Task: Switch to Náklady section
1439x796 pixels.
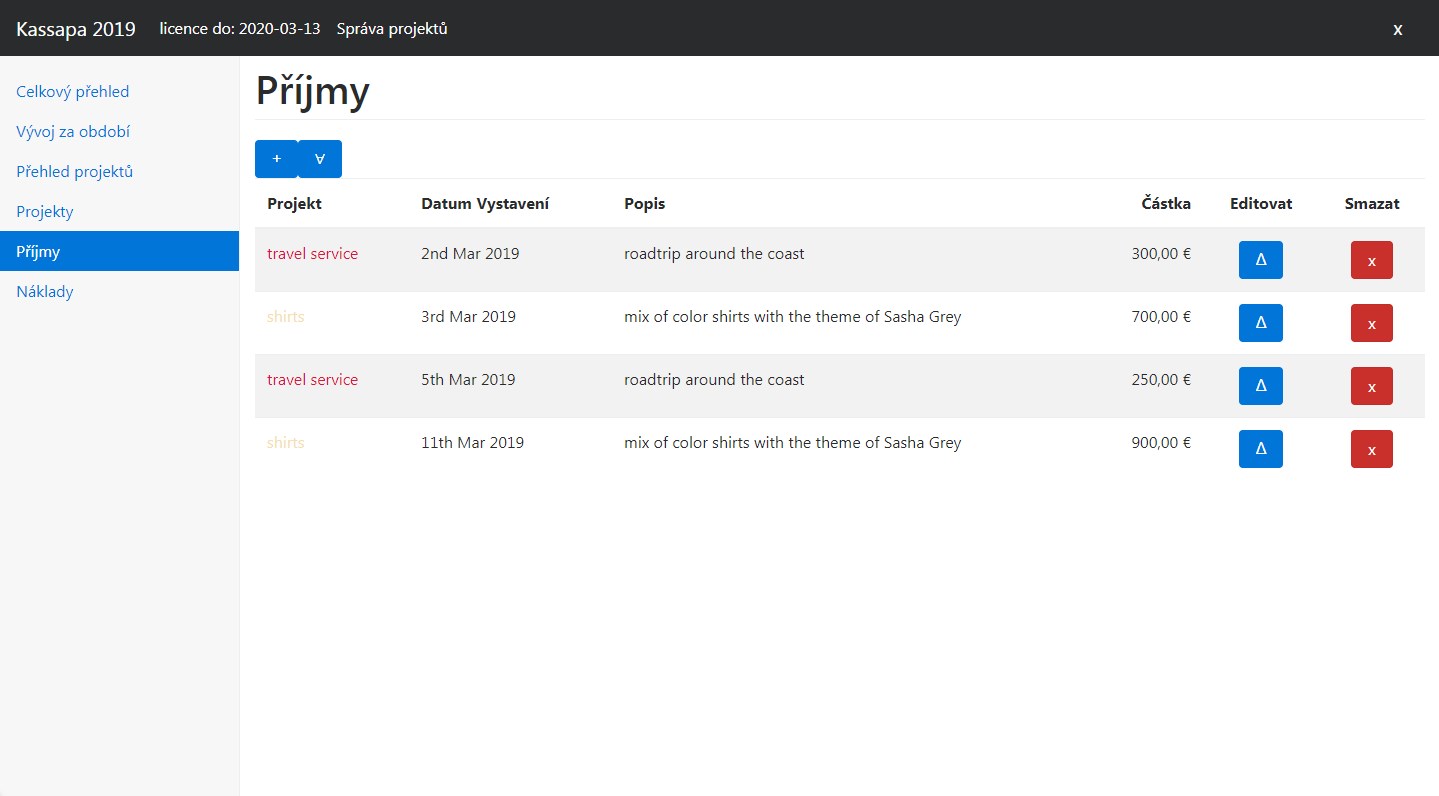Action: [45, 292]
